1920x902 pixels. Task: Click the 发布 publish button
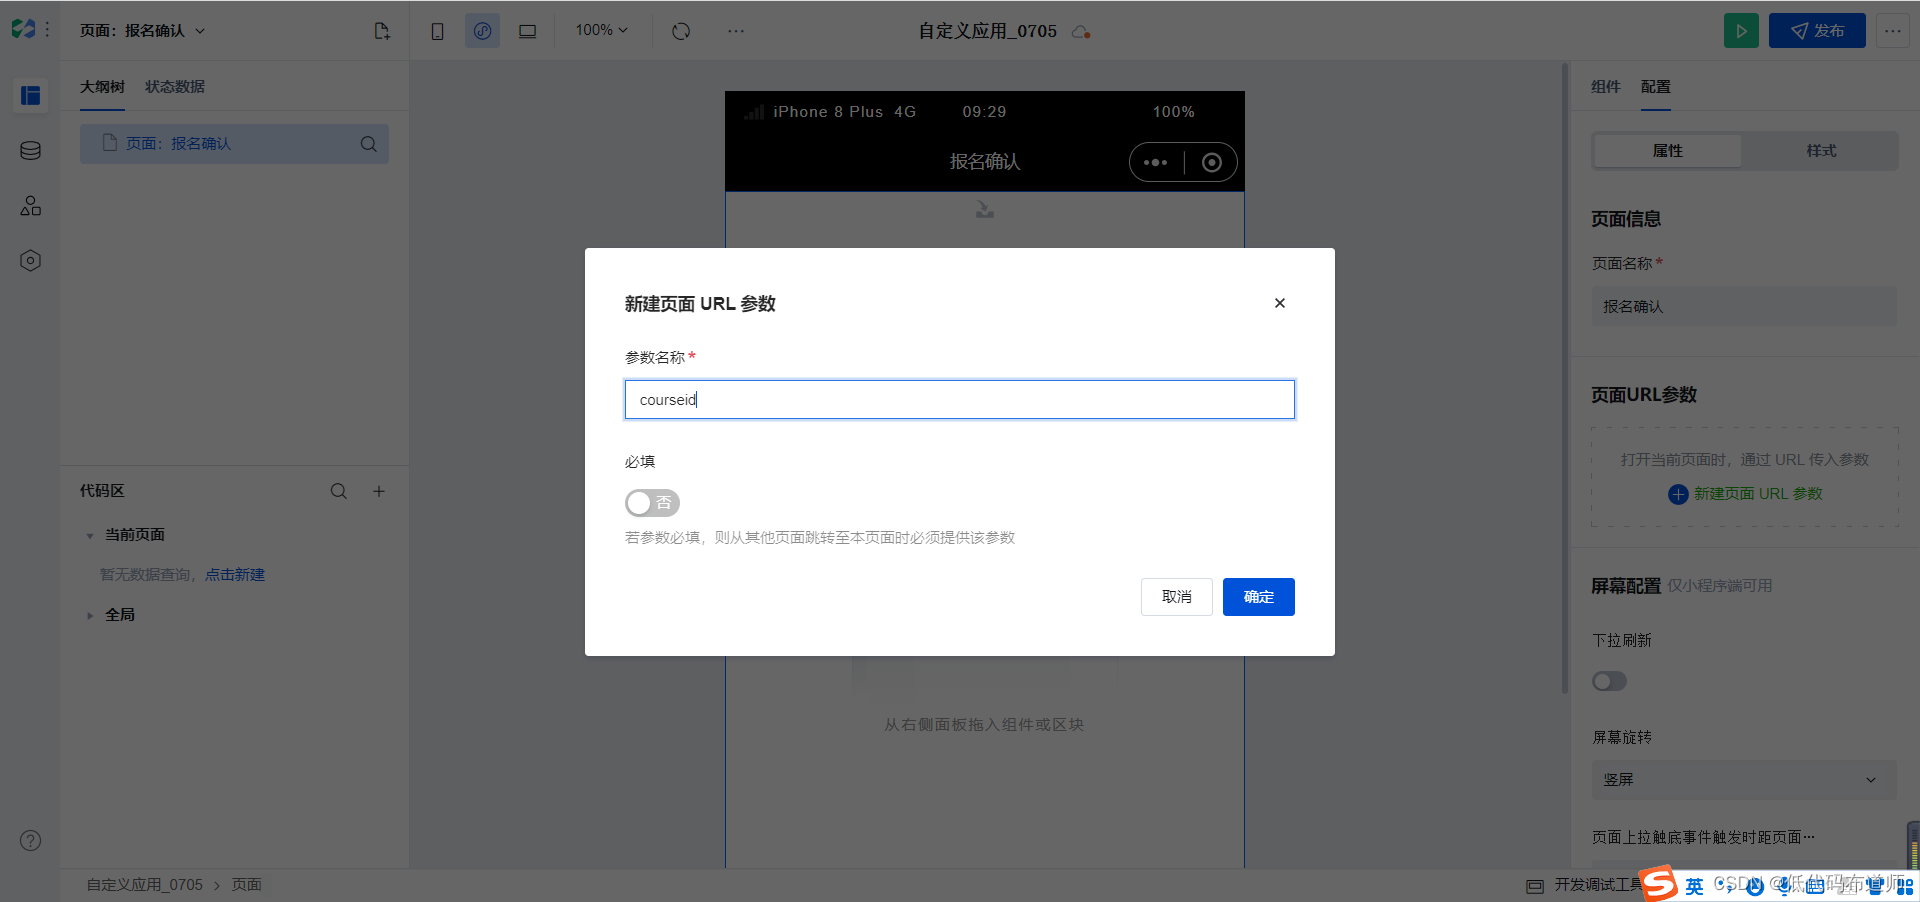[1817, 31]
